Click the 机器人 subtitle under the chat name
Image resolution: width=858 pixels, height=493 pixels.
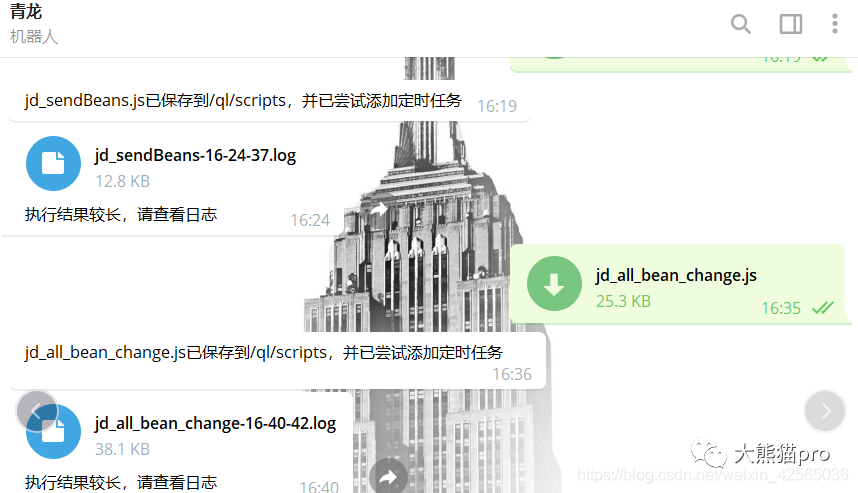pyautogui.click(x=33, y=37)
